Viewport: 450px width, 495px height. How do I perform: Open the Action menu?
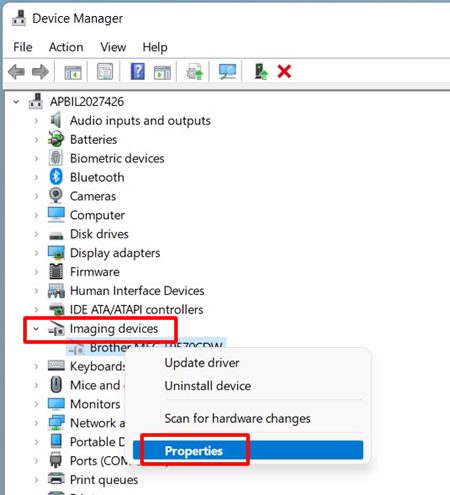66,47
